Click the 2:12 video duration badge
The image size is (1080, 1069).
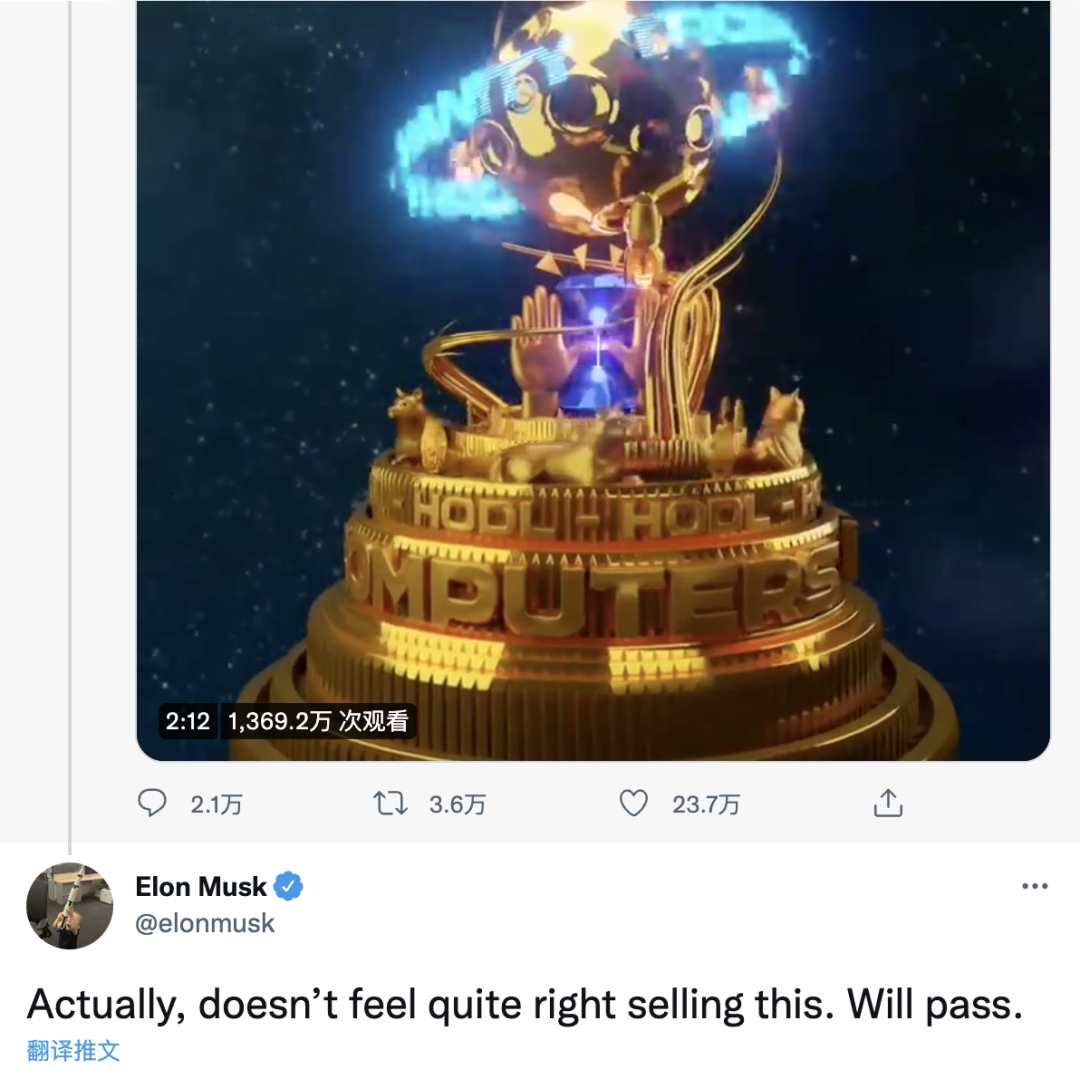[x=187, y=721]
